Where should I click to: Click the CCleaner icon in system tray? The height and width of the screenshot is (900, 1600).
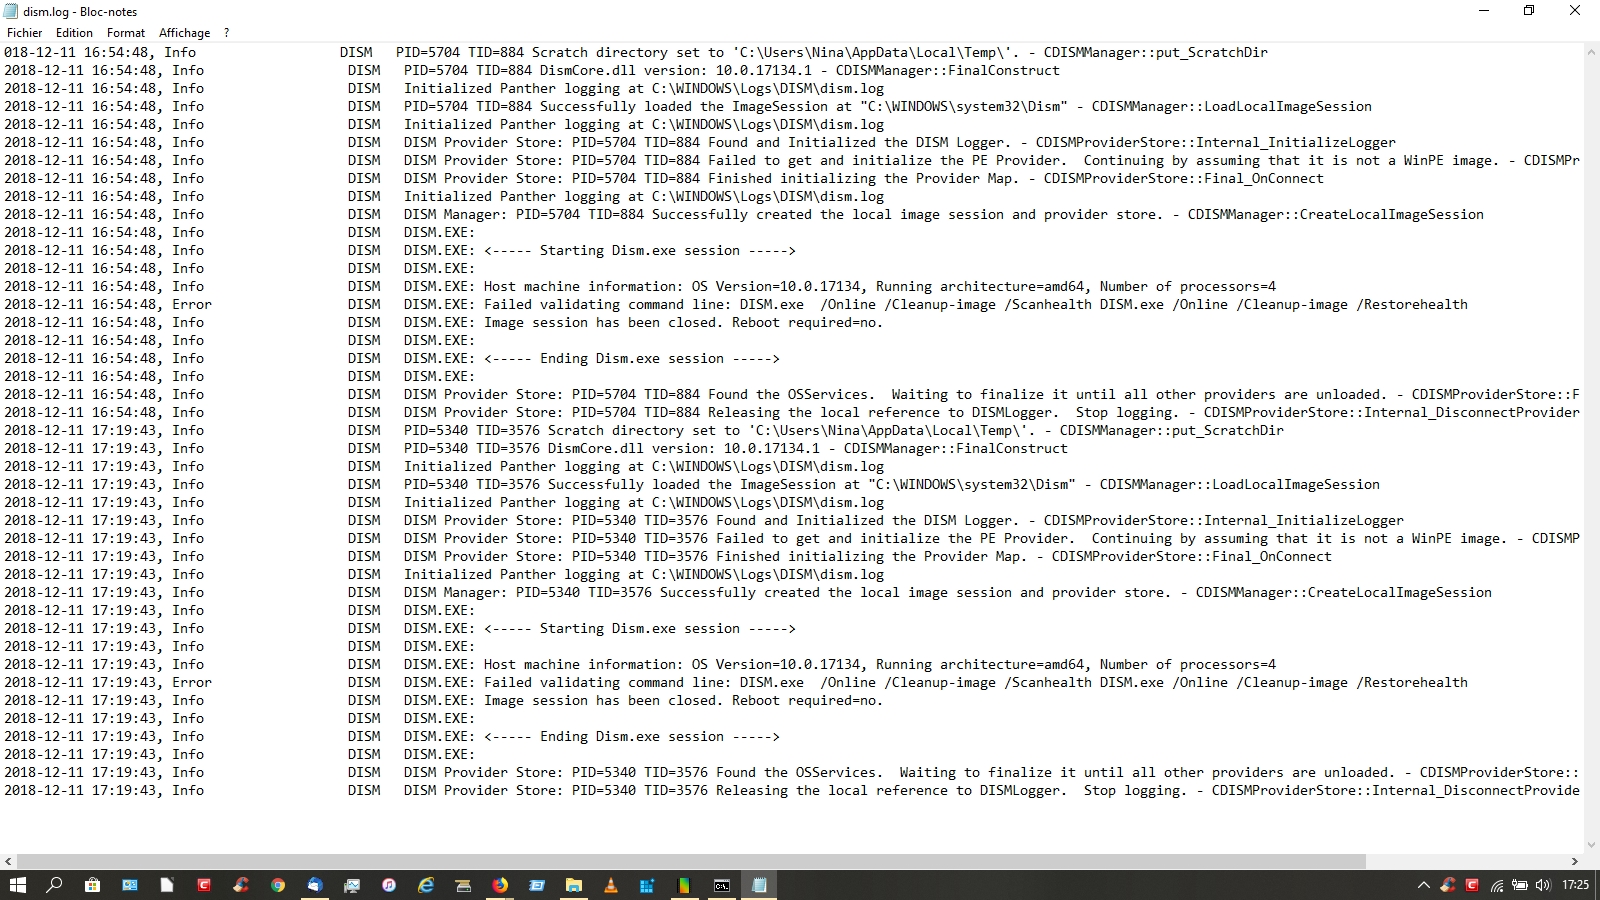(x=1448, y=885)
